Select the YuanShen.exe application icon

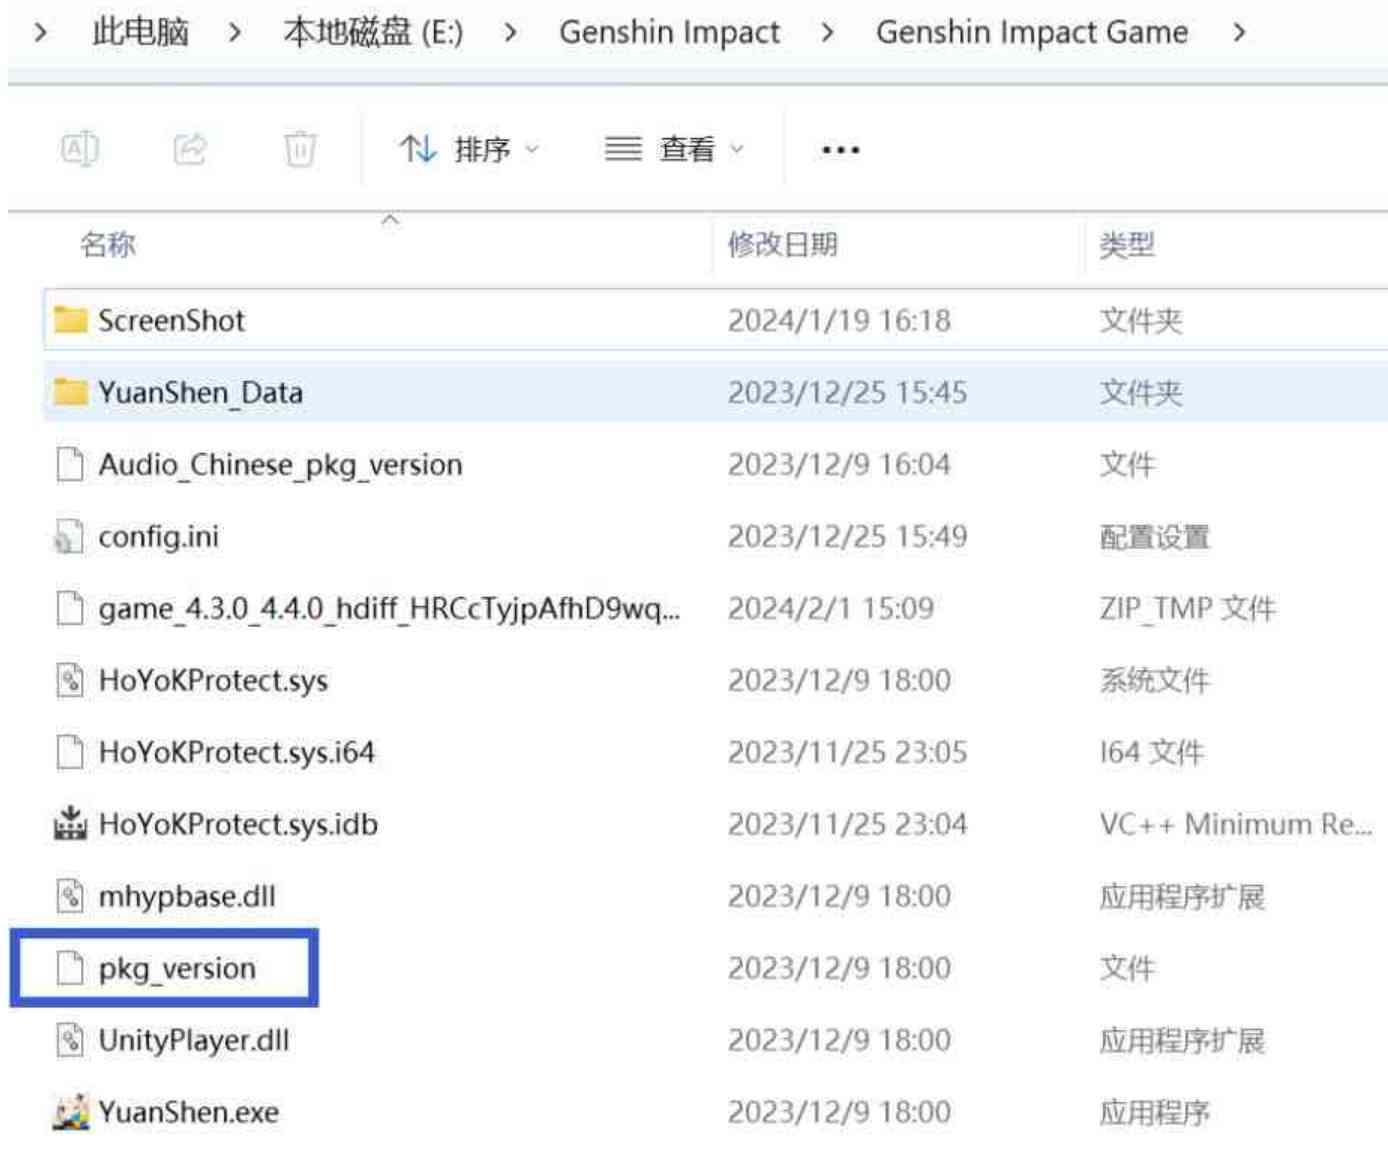[x=70, y=1112]
